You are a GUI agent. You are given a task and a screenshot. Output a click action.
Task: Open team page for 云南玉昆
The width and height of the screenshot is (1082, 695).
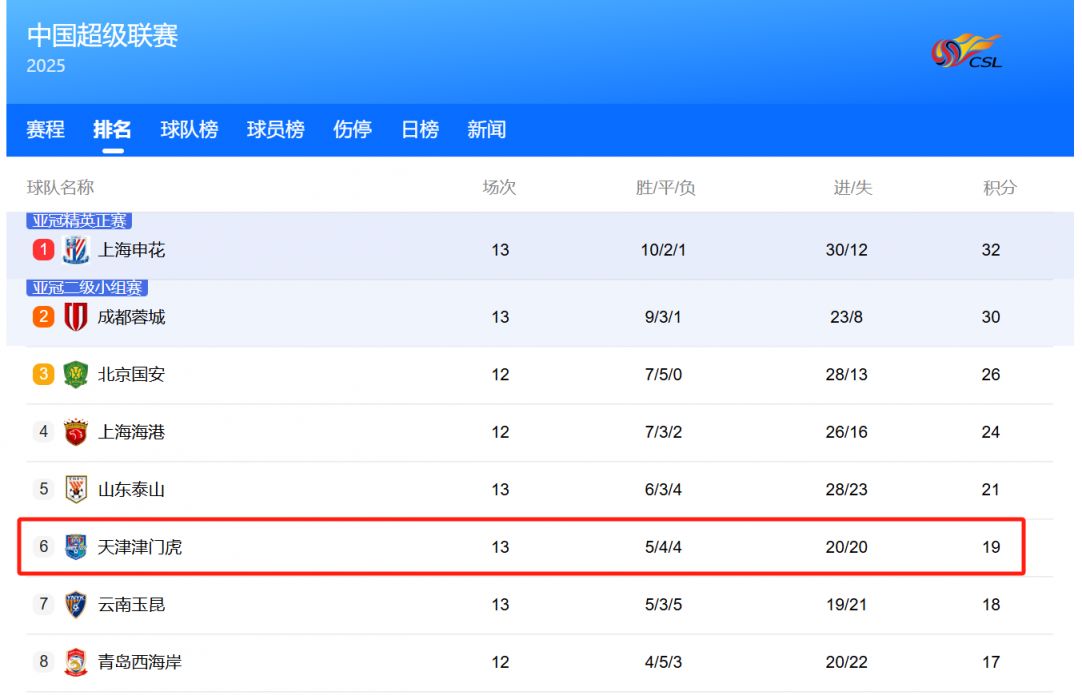[x=131, y=605]
